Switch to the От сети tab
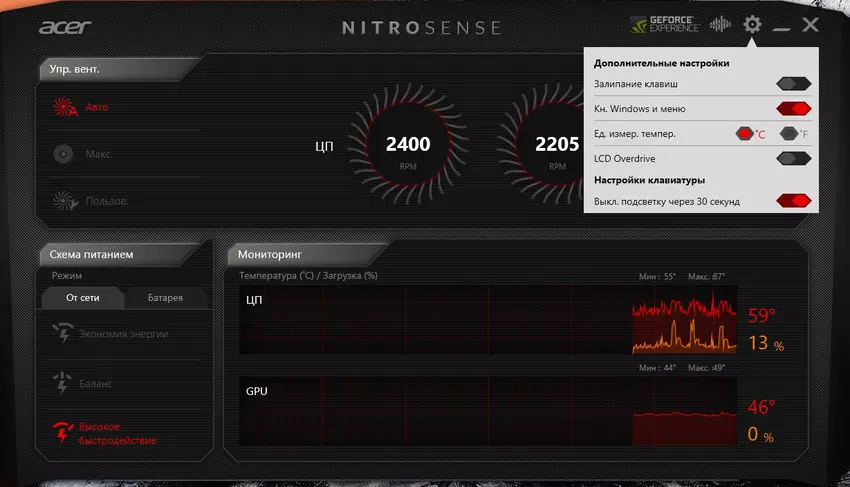850x487 pixels. [x=85, y=297]
